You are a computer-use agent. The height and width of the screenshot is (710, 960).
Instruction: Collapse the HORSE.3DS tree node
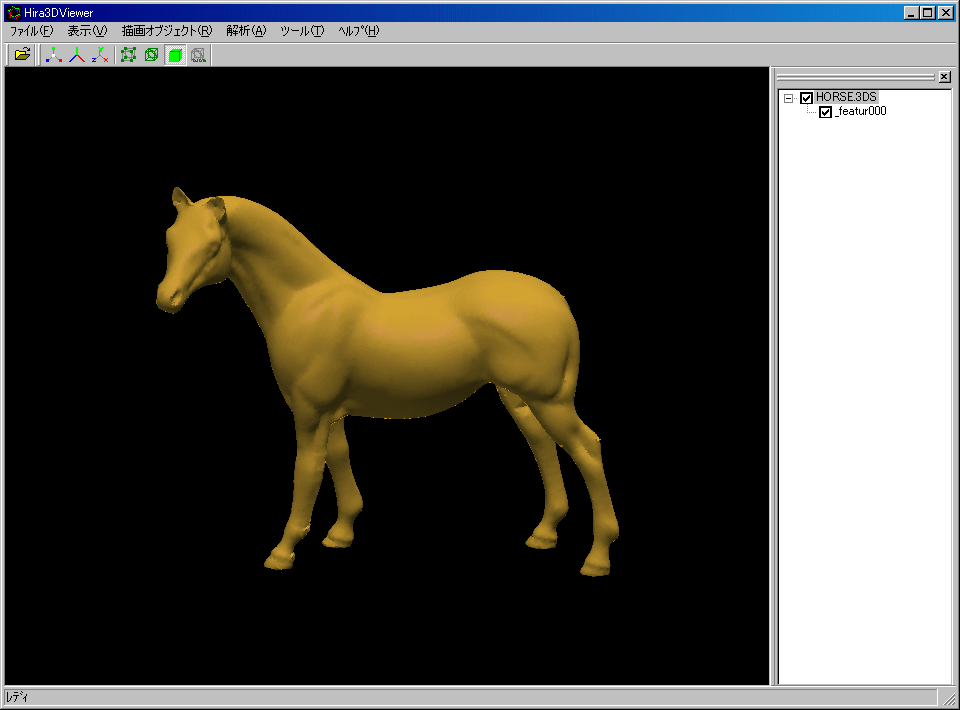click(788, 98)
